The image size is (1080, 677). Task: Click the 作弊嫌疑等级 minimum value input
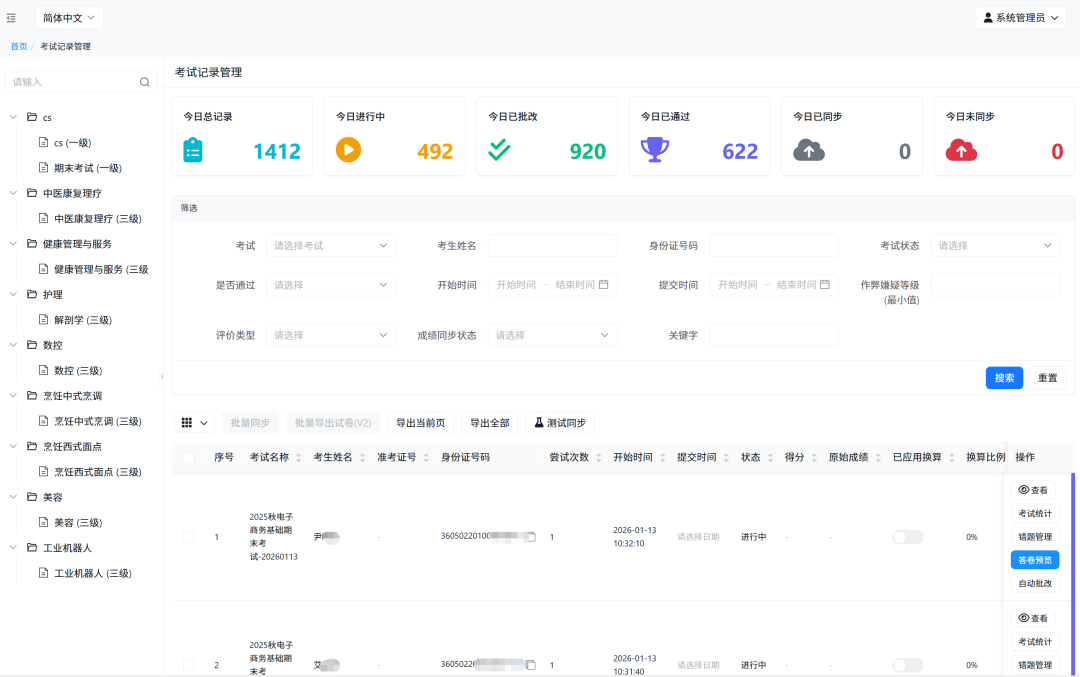pos(995,284)
